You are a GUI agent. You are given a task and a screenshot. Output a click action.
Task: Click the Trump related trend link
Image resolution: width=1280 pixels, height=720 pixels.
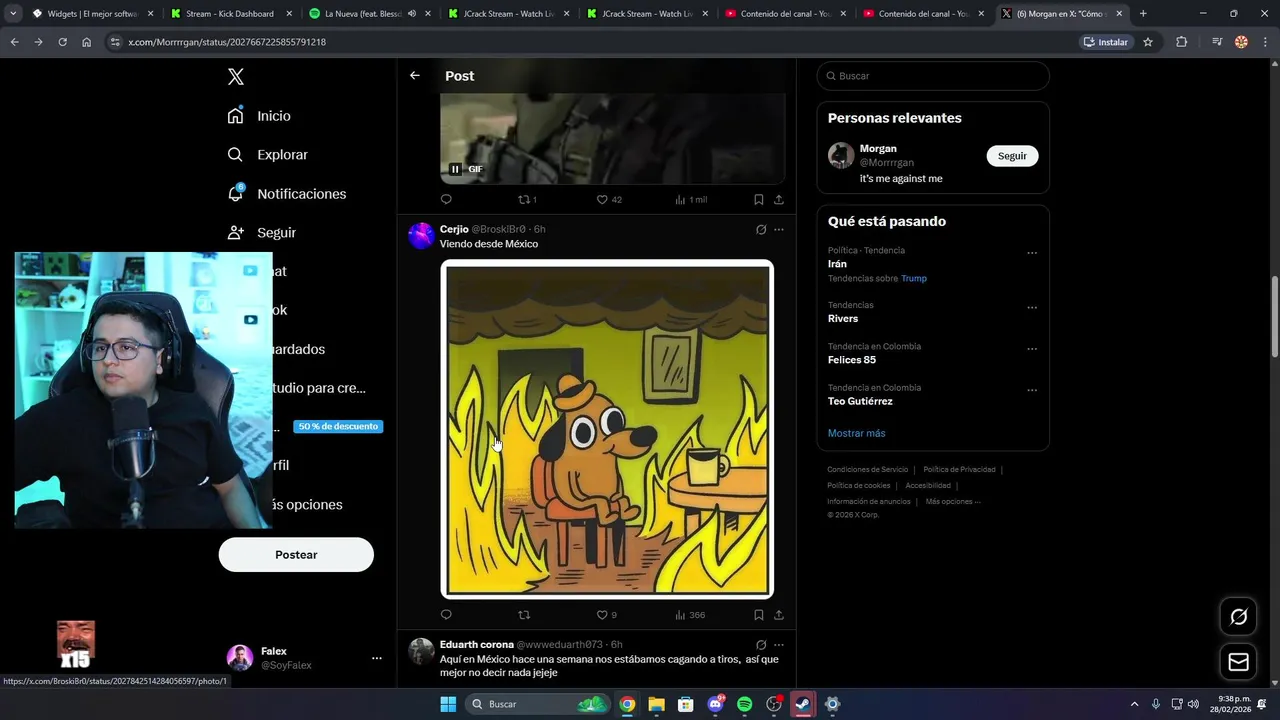(x=914, y=279)
